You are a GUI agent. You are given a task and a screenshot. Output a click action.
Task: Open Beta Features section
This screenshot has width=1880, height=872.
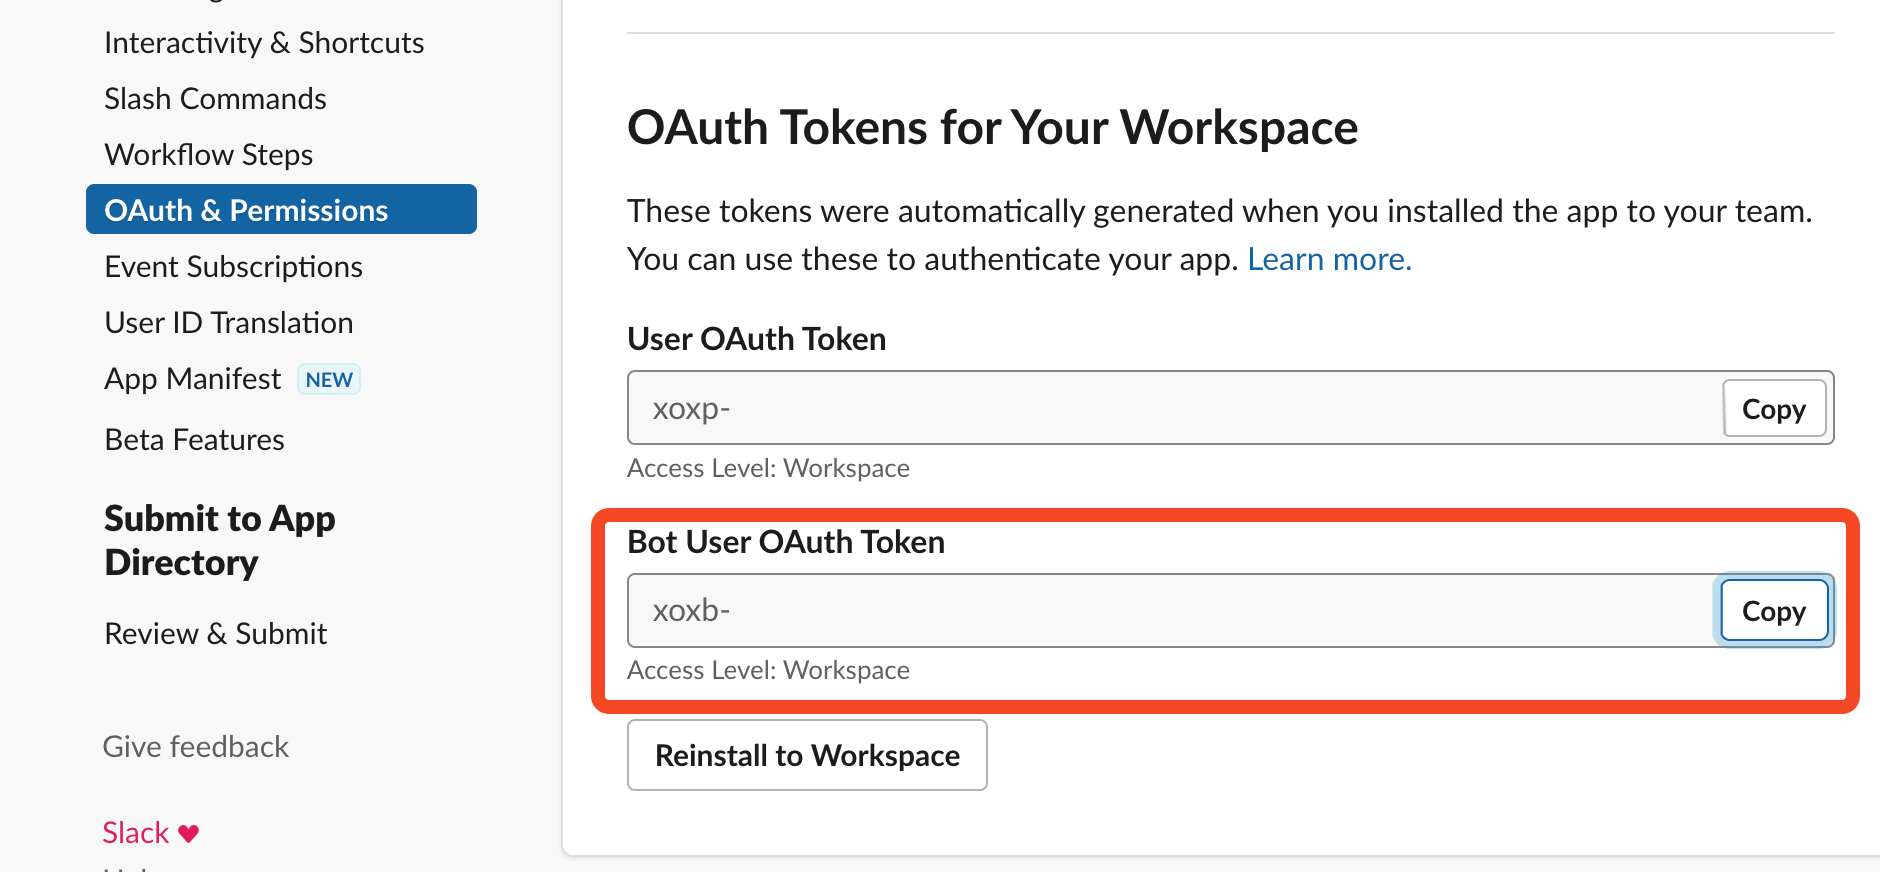pyautogui.click(x=195, y=440)
